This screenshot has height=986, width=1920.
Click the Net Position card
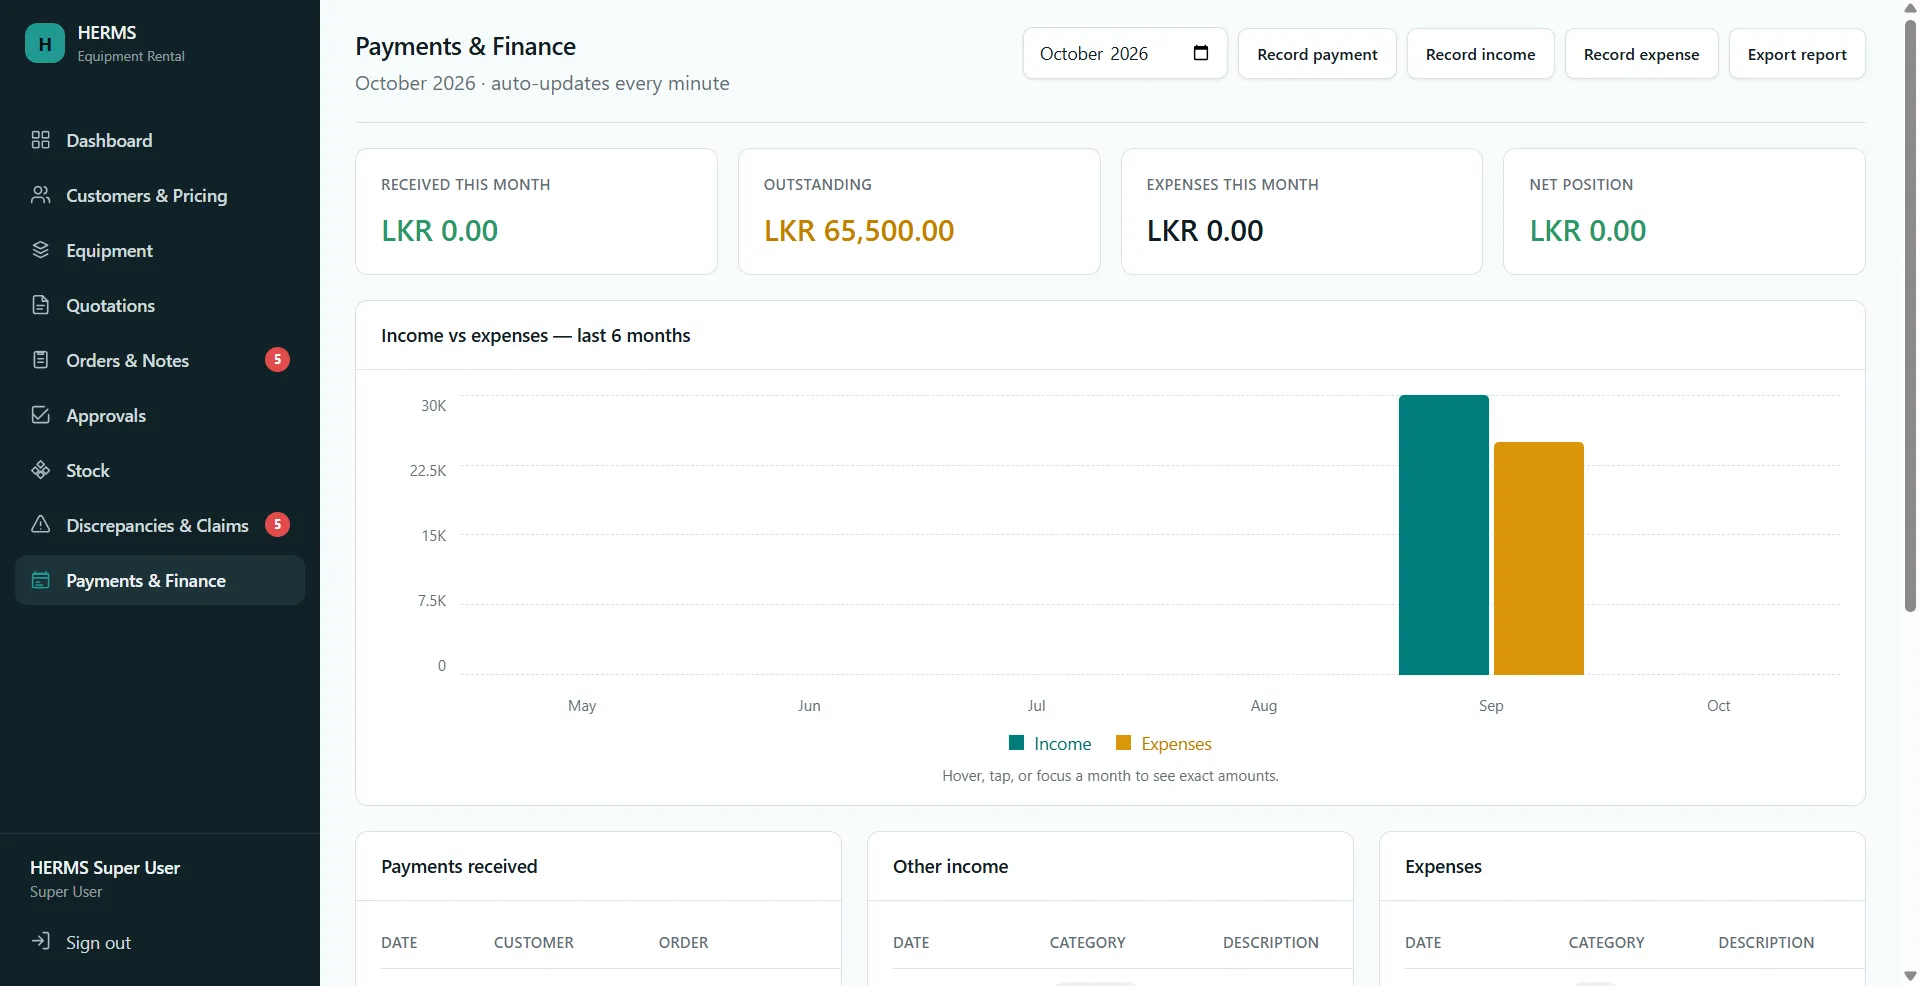point(1684,211)
